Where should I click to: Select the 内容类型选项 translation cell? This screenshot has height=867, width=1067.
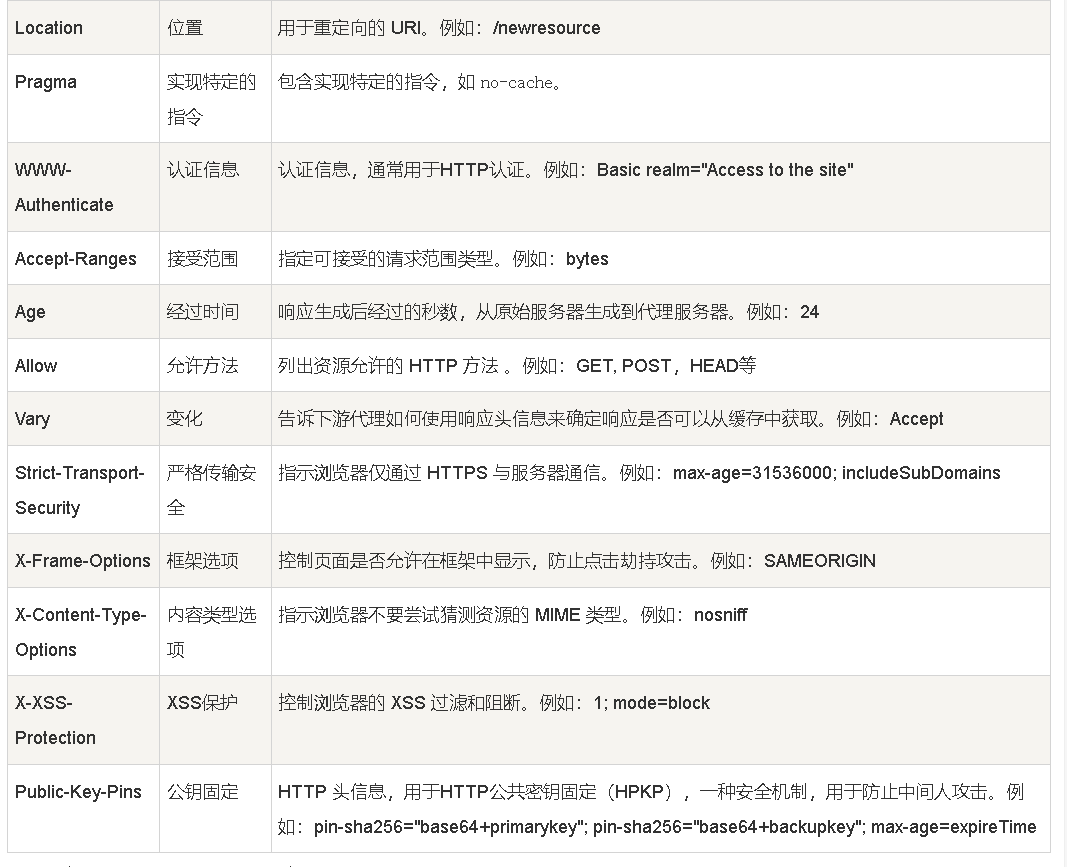(215, 632)
